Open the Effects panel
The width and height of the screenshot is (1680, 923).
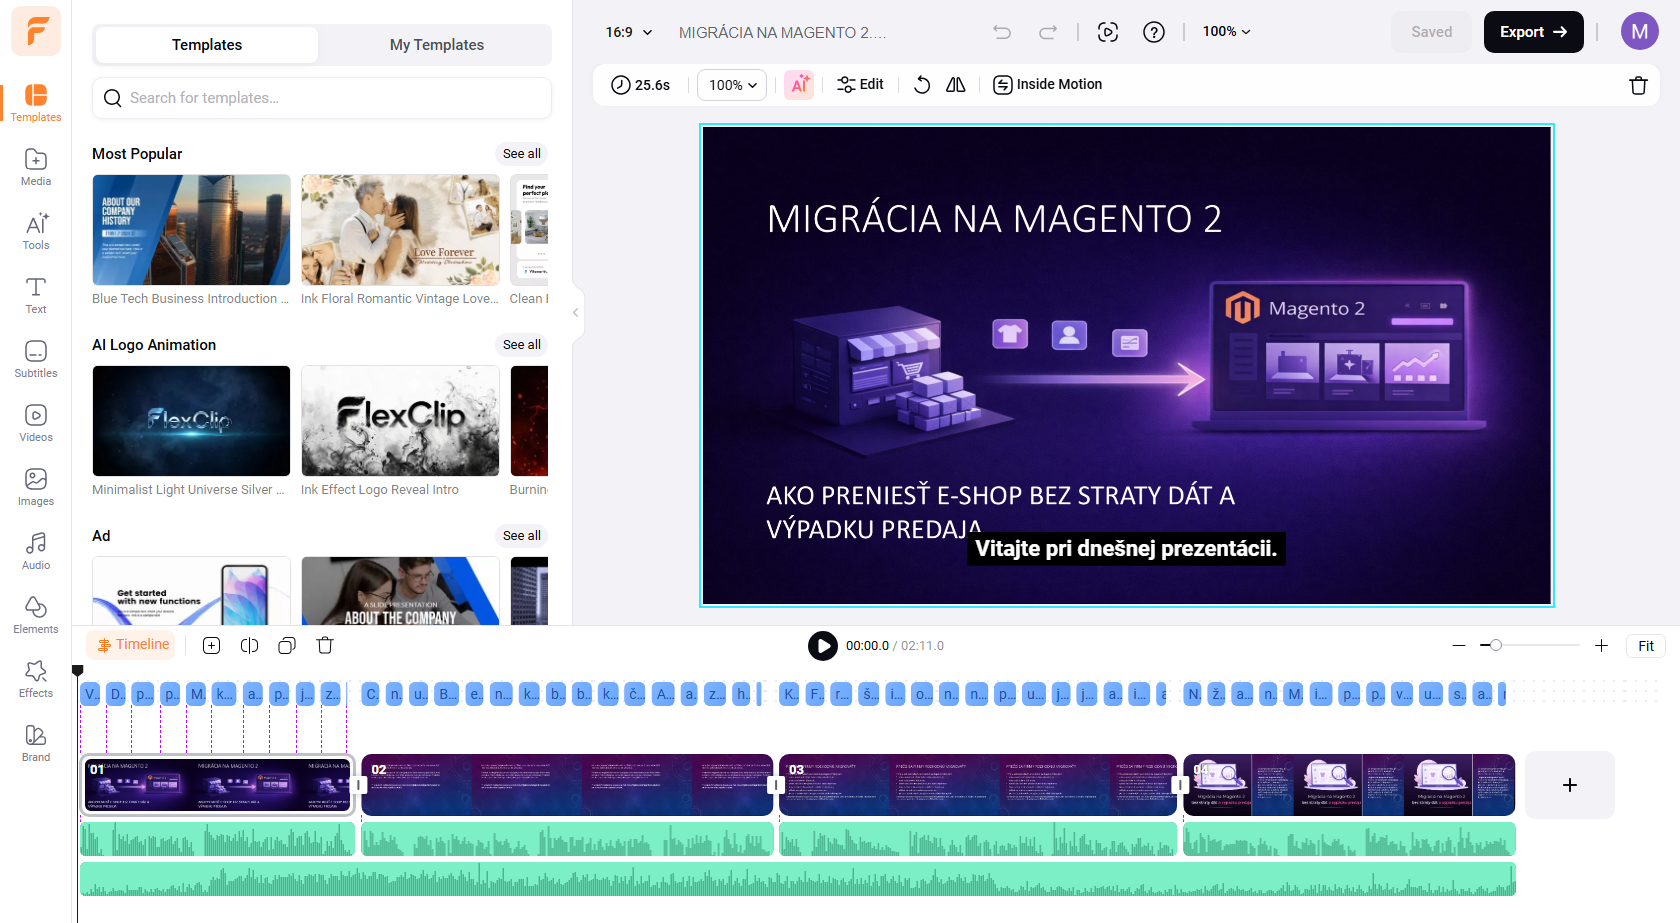[x=35, y=678]
